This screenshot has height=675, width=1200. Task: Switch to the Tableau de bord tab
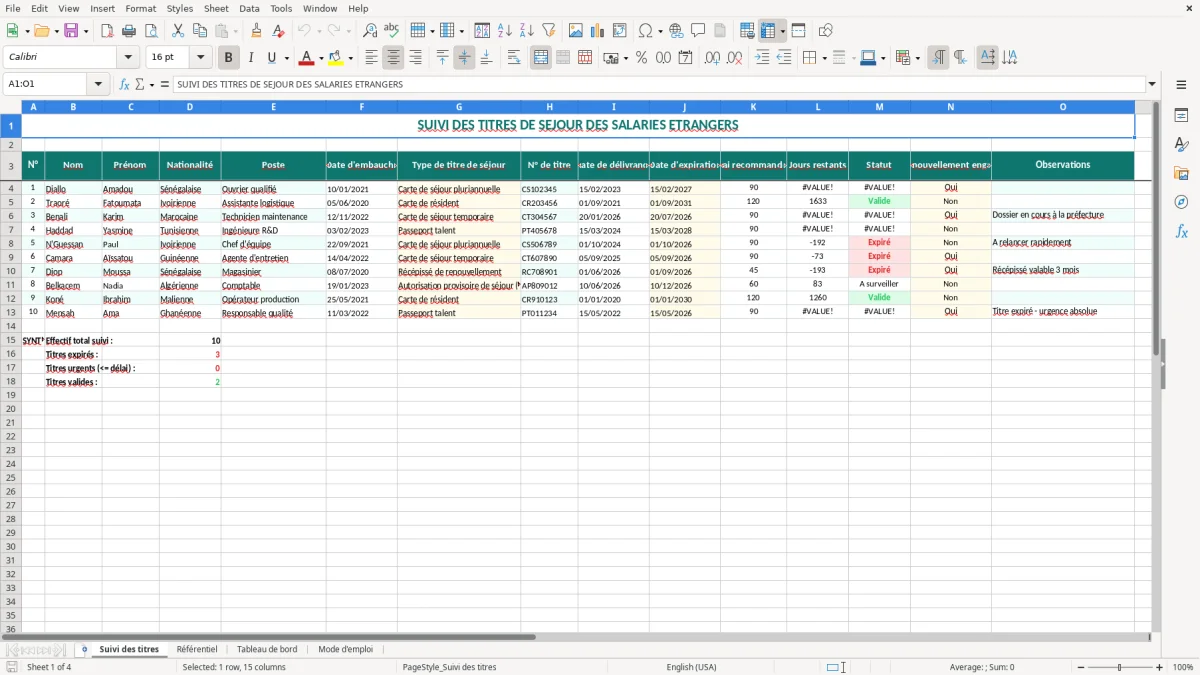tap(267, 649)
